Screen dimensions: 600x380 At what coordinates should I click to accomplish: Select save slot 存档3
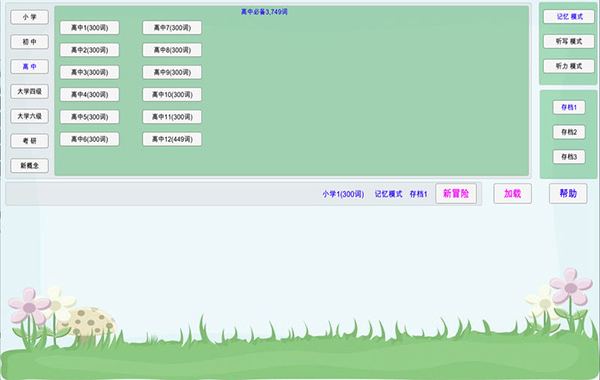pos(569,157)
